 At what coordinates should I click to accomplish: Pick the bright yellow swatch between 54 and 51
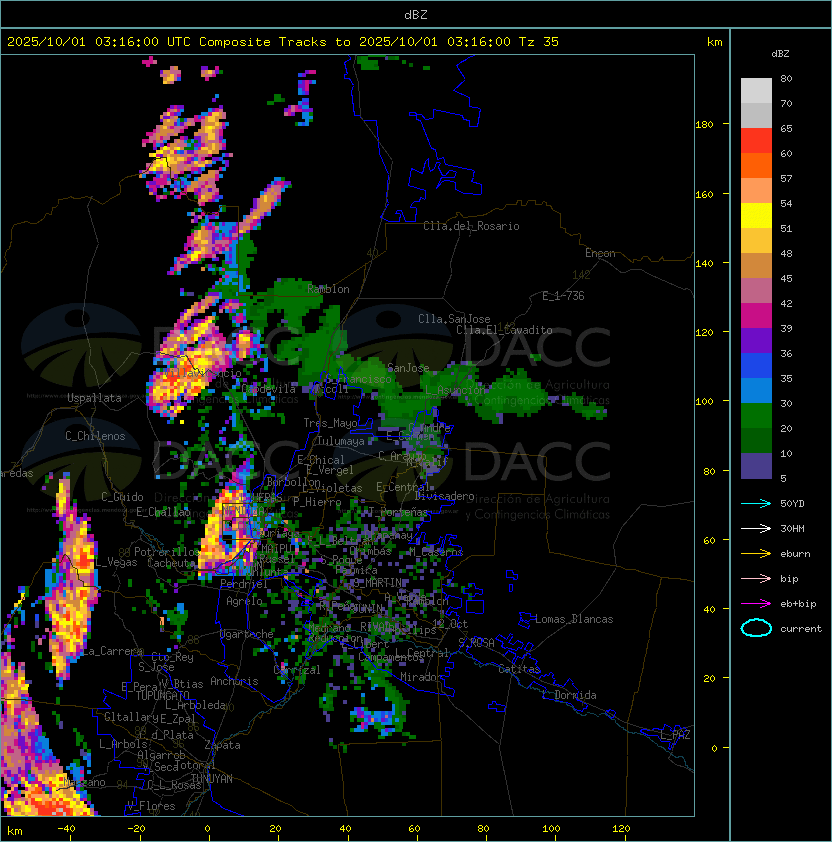pos(756,216)
